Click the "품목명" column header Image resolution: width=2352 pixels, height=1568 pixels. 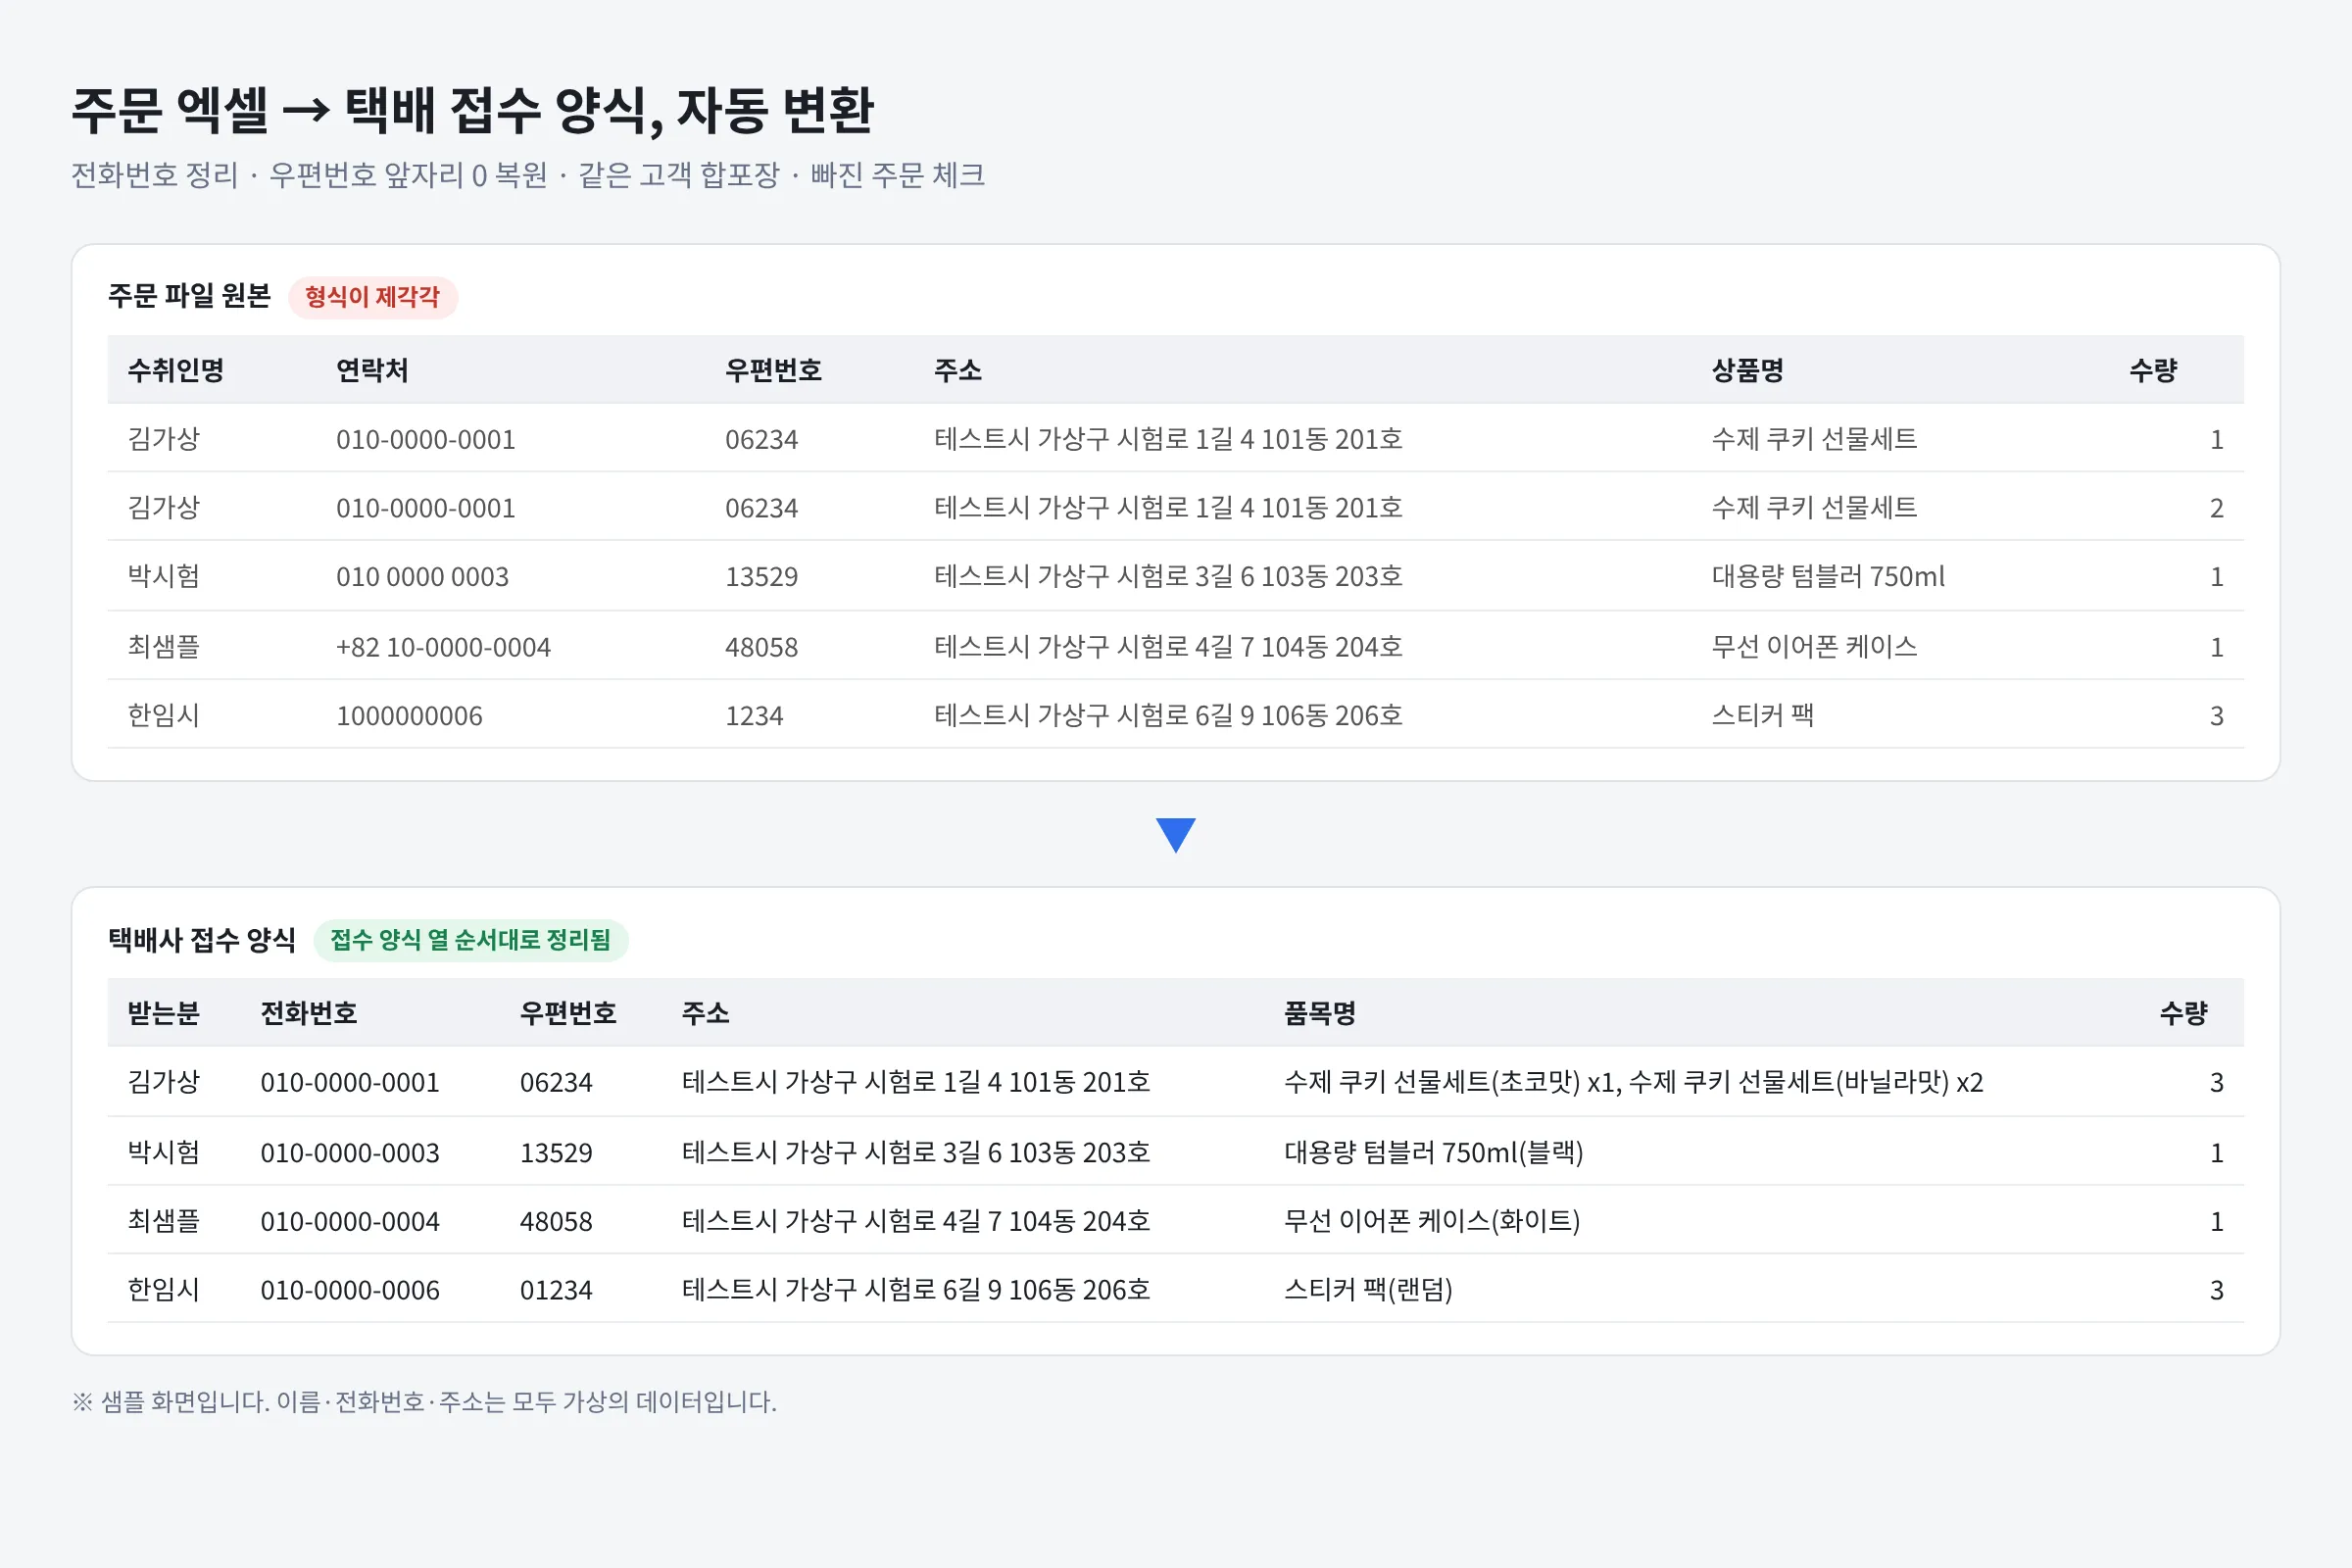pos(1320,1013)
